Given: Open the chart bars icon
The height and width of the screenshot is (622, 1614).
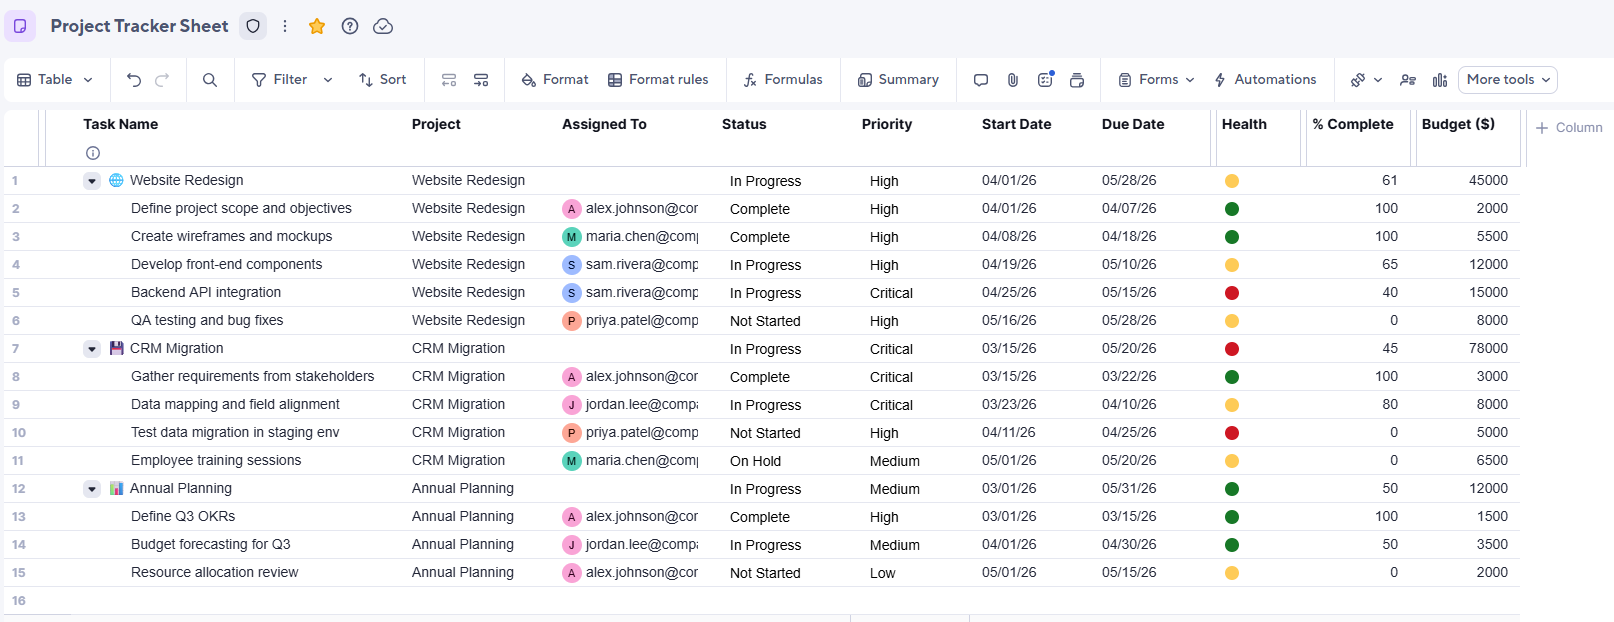Looking at the screenshot, I should tap(1440, 80).
